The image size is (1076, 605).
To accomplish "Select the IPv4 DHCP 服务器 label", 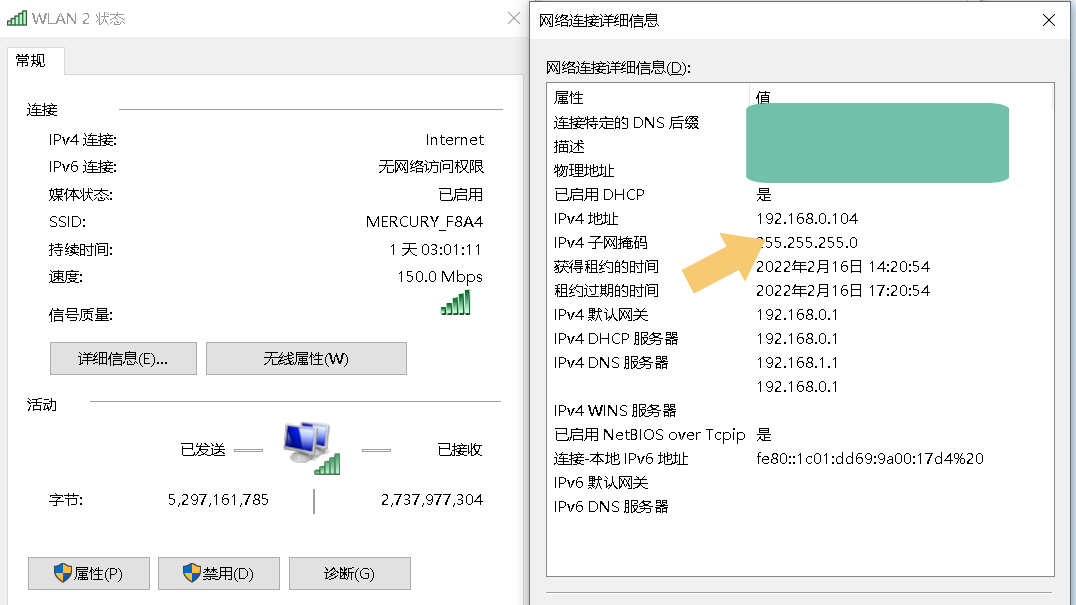I will pos(616,338).
